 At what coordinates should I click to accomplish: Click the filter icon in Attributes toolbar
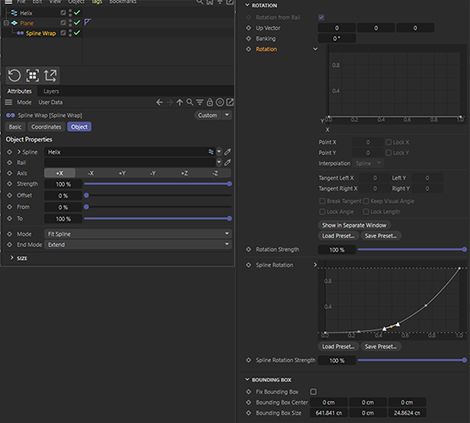tap(200, 102)
